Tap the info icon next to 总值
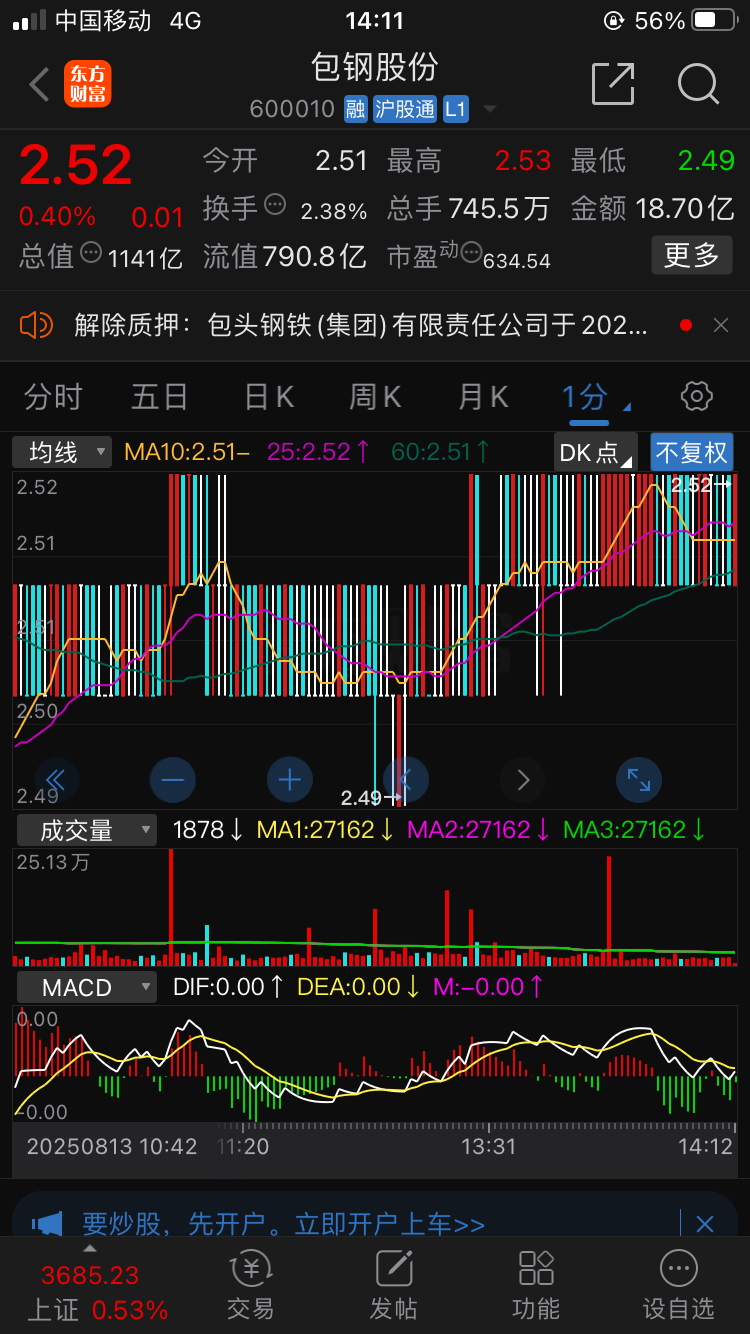The width and height of the screenshot is (750, 1334). click(91, 252)
